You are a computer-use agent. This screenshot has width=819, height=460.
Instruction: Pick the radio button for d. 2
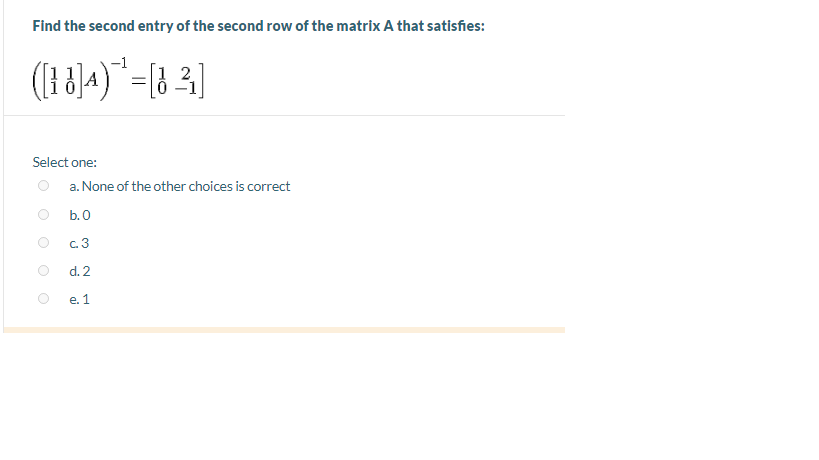click(43, 270)
